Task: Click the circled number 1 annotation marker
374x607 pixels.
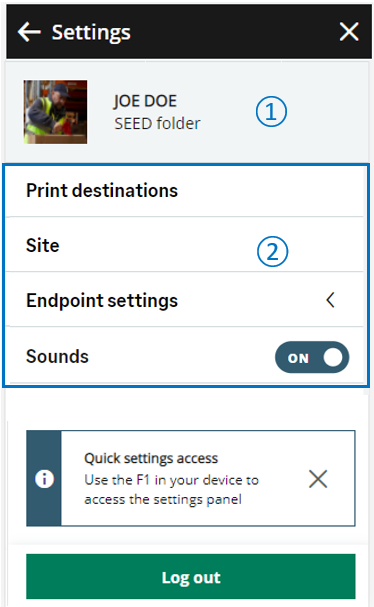Action: pos(271,111)
